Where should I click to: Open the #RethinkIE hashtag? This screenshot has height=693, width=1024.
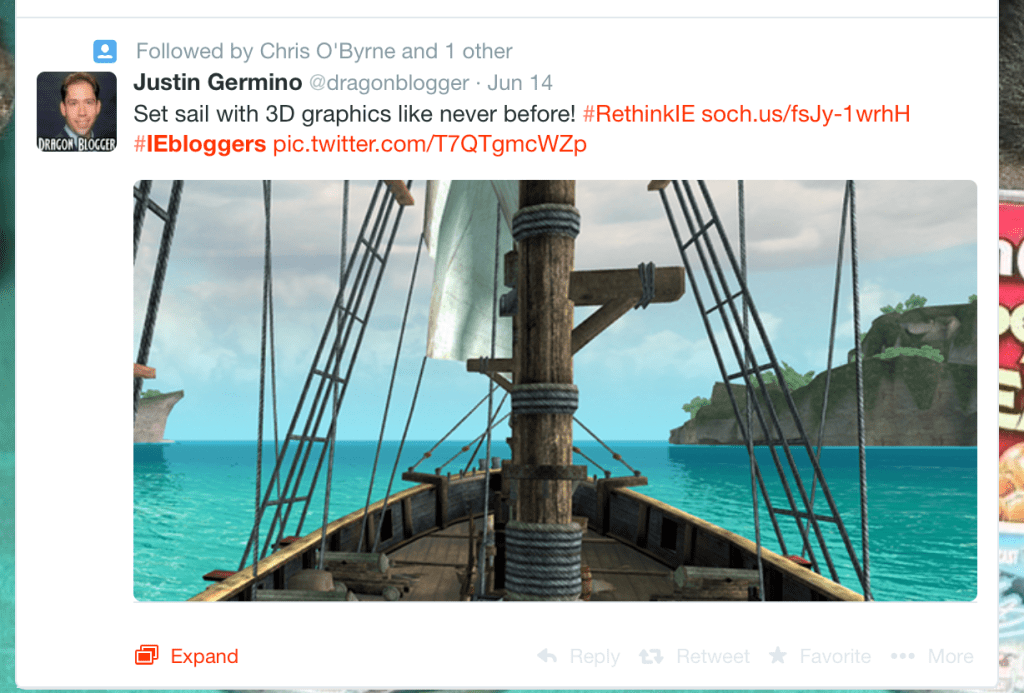pos(638,113)
